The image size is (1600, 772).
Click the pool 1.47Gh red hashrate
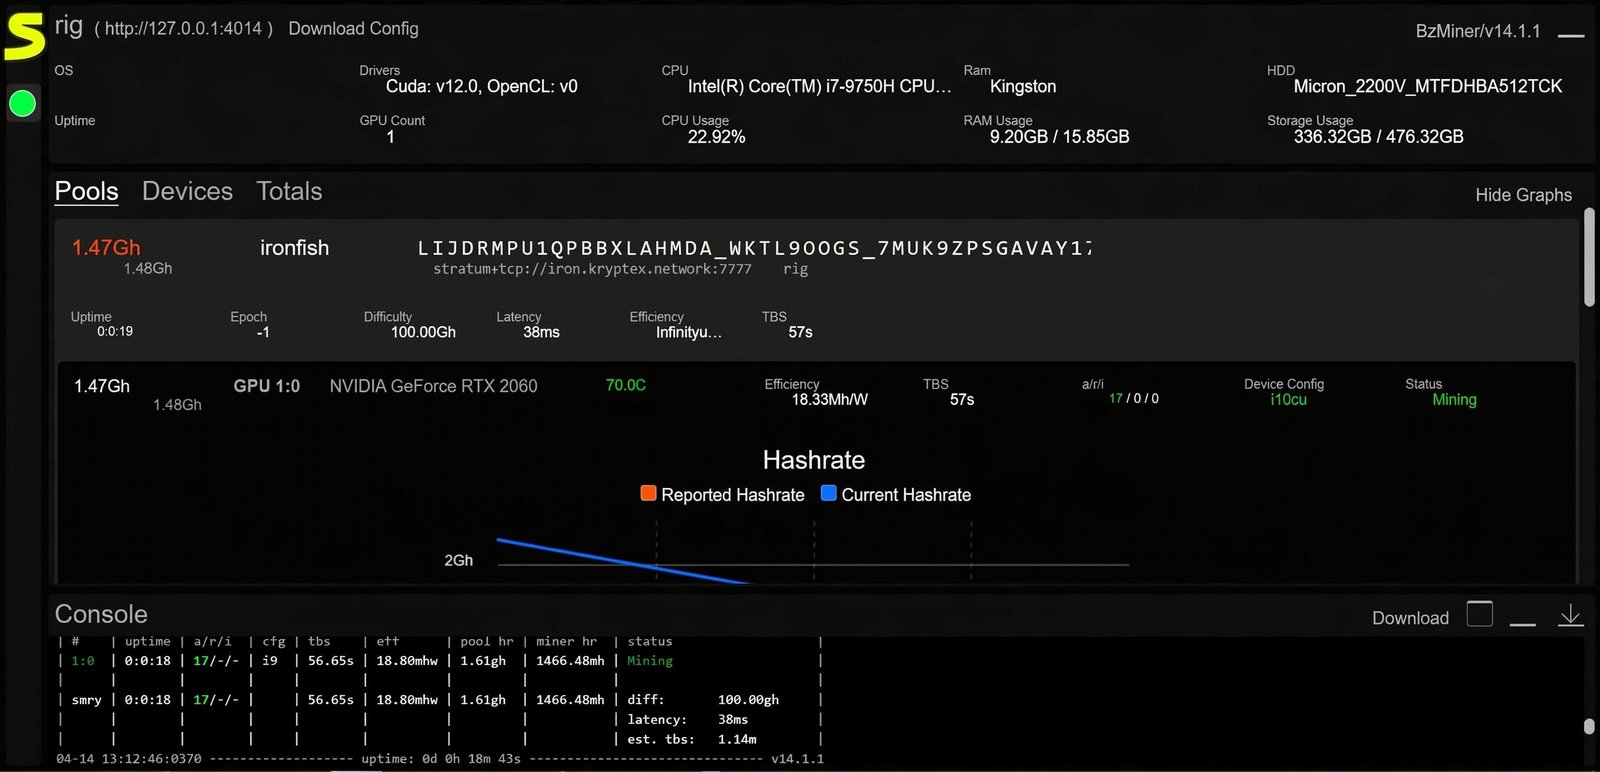[x=106, y=247]
